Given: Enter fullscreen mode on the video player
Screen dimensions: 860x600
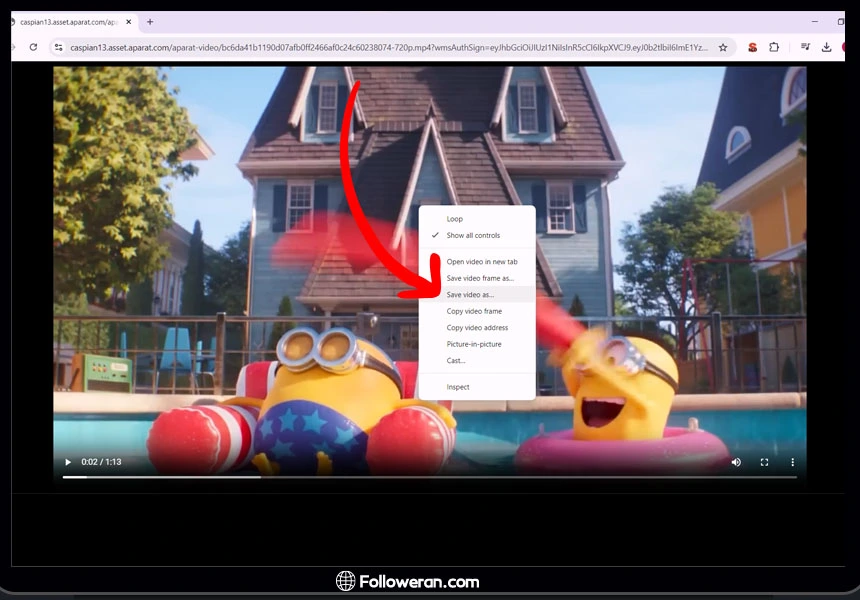Looking at the screenshot, I should pos(764,462).
